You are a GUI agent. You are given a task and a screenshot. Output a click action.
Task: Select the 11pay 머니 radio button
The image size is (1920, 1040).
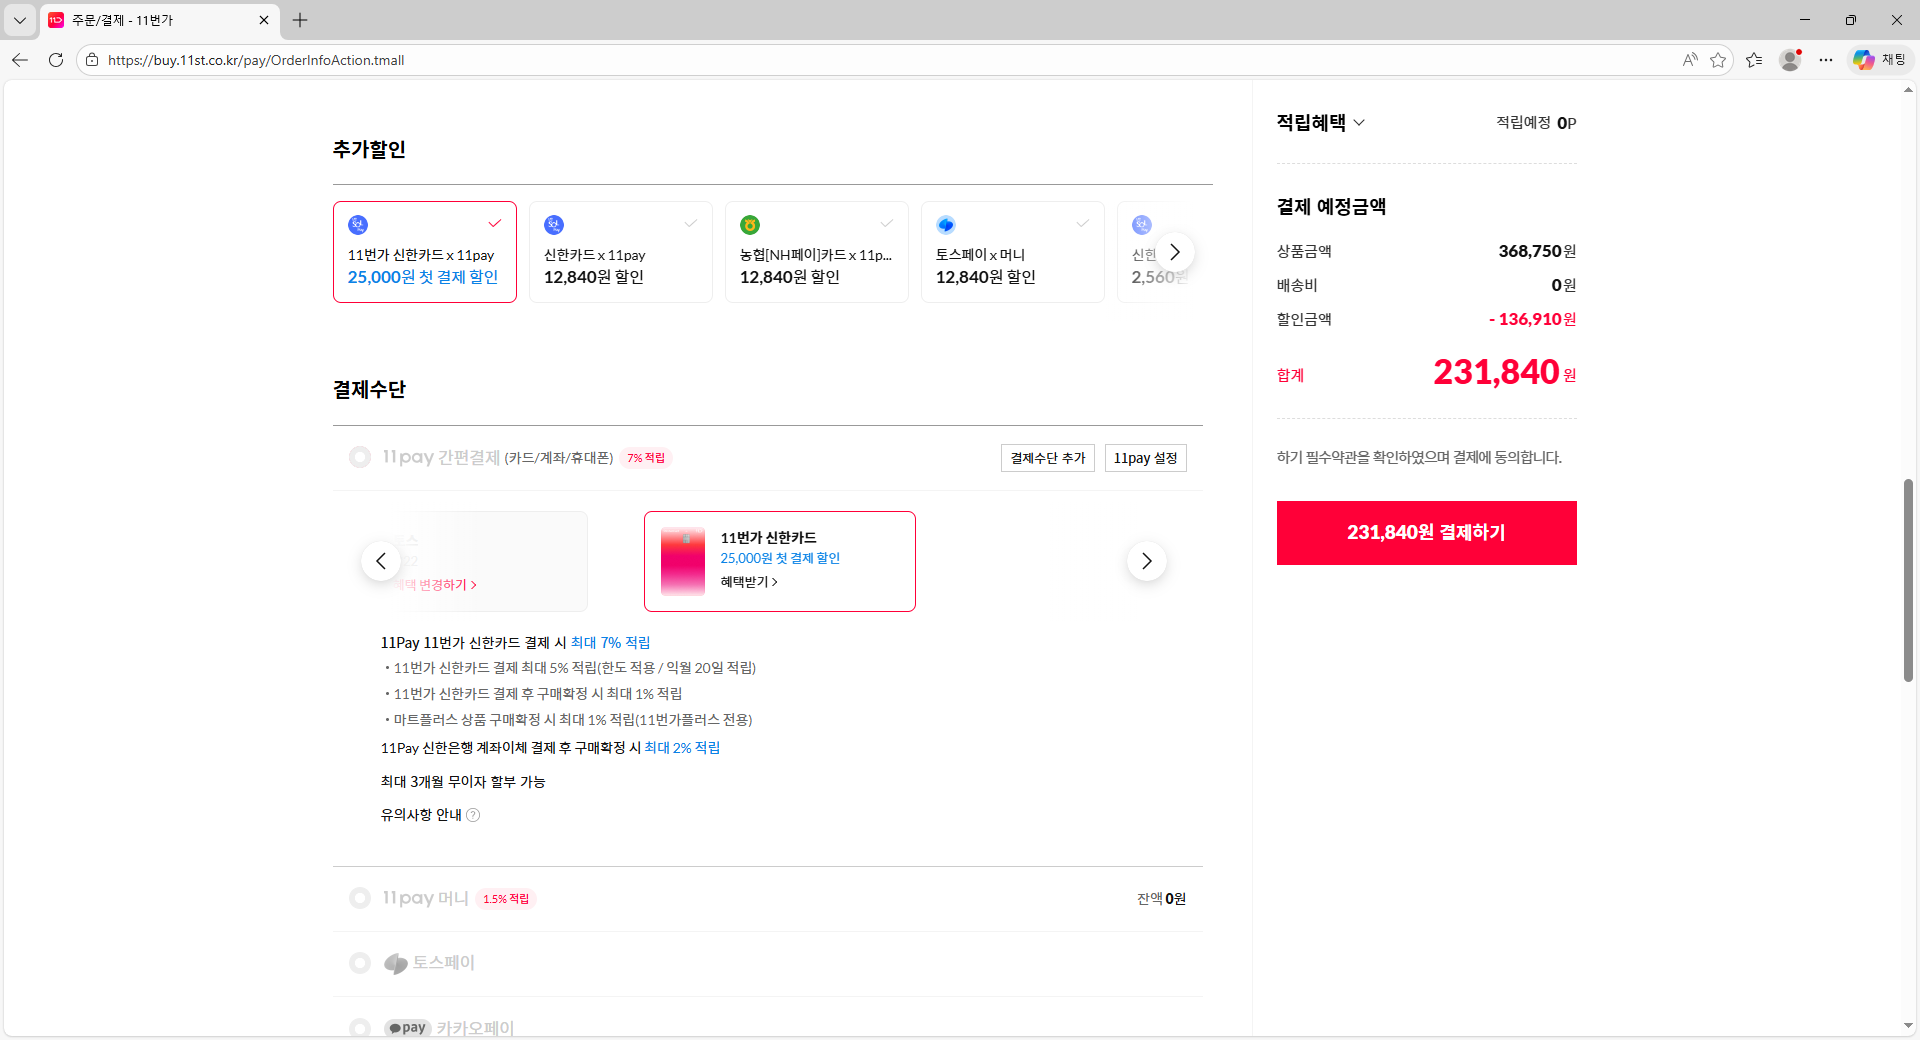coord(360,898)
